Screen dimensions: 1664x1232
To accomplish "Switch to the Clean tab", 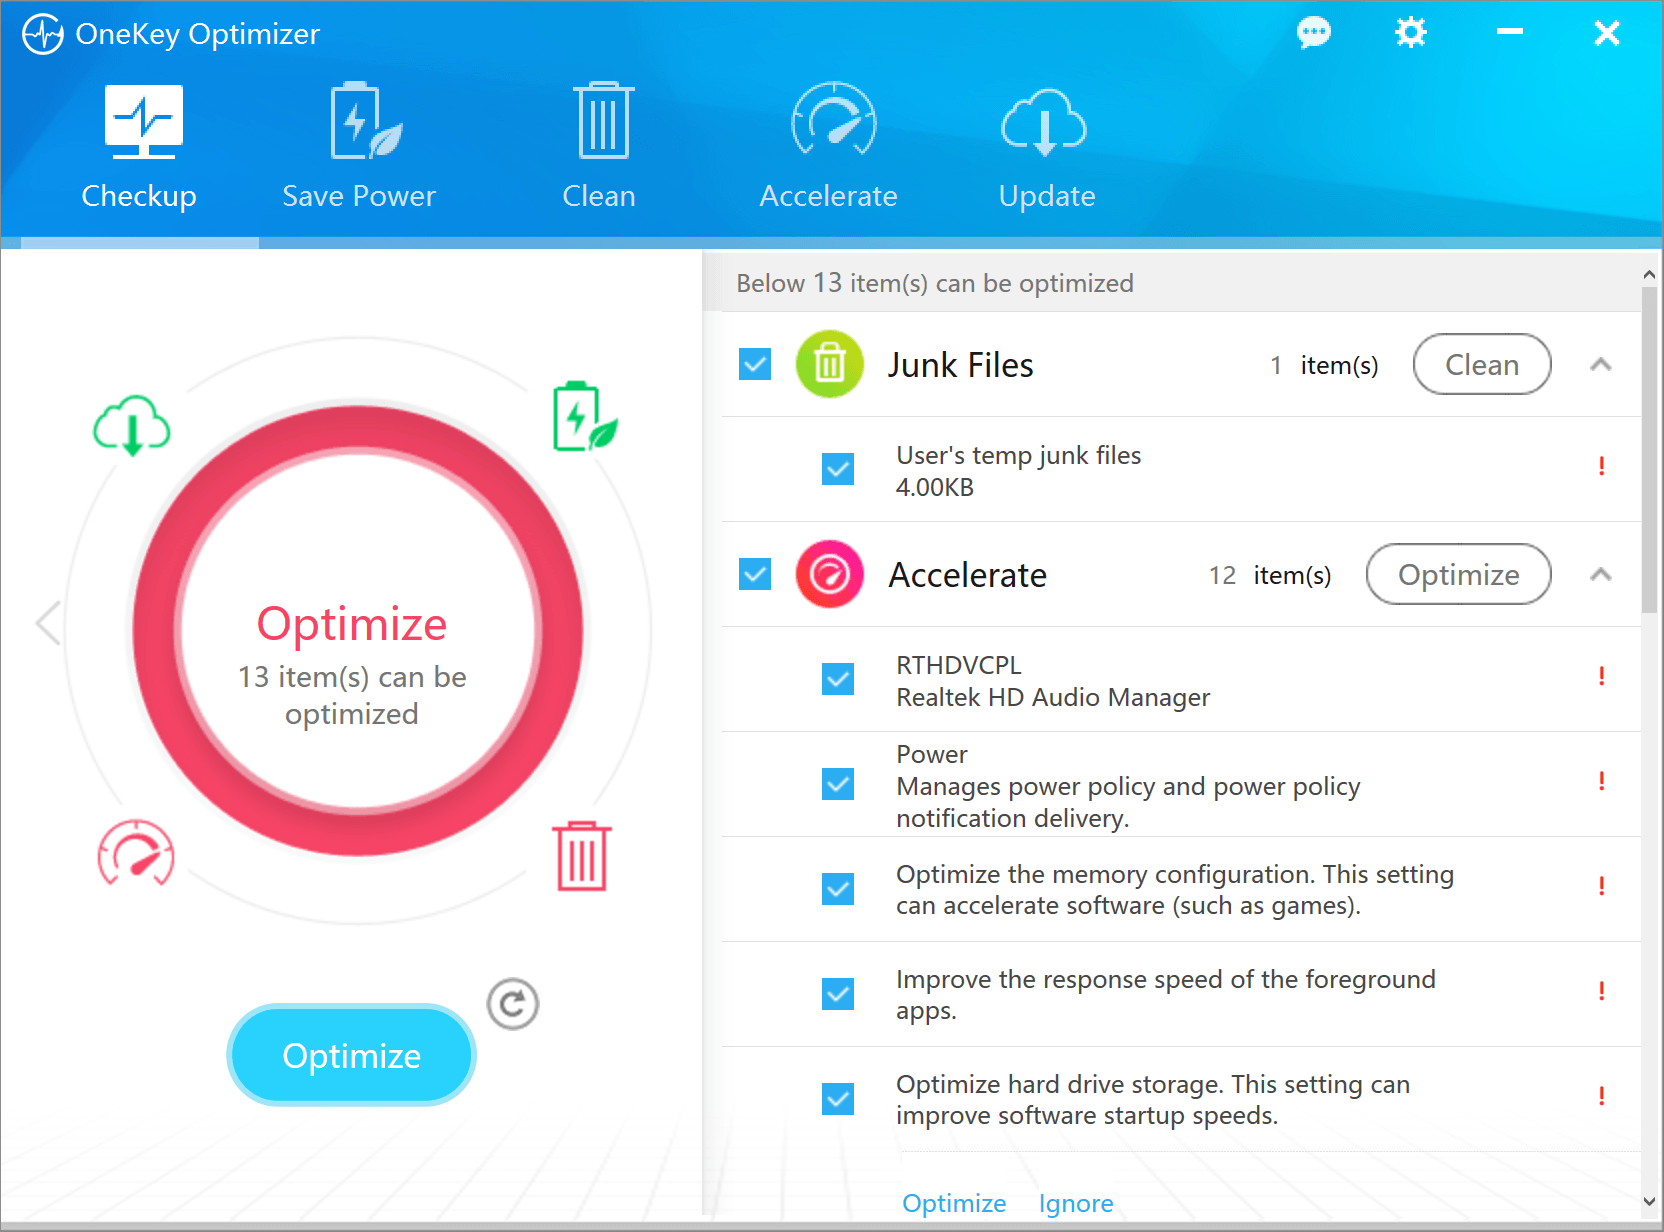I will pyautogui.click(x=598, y=150).
